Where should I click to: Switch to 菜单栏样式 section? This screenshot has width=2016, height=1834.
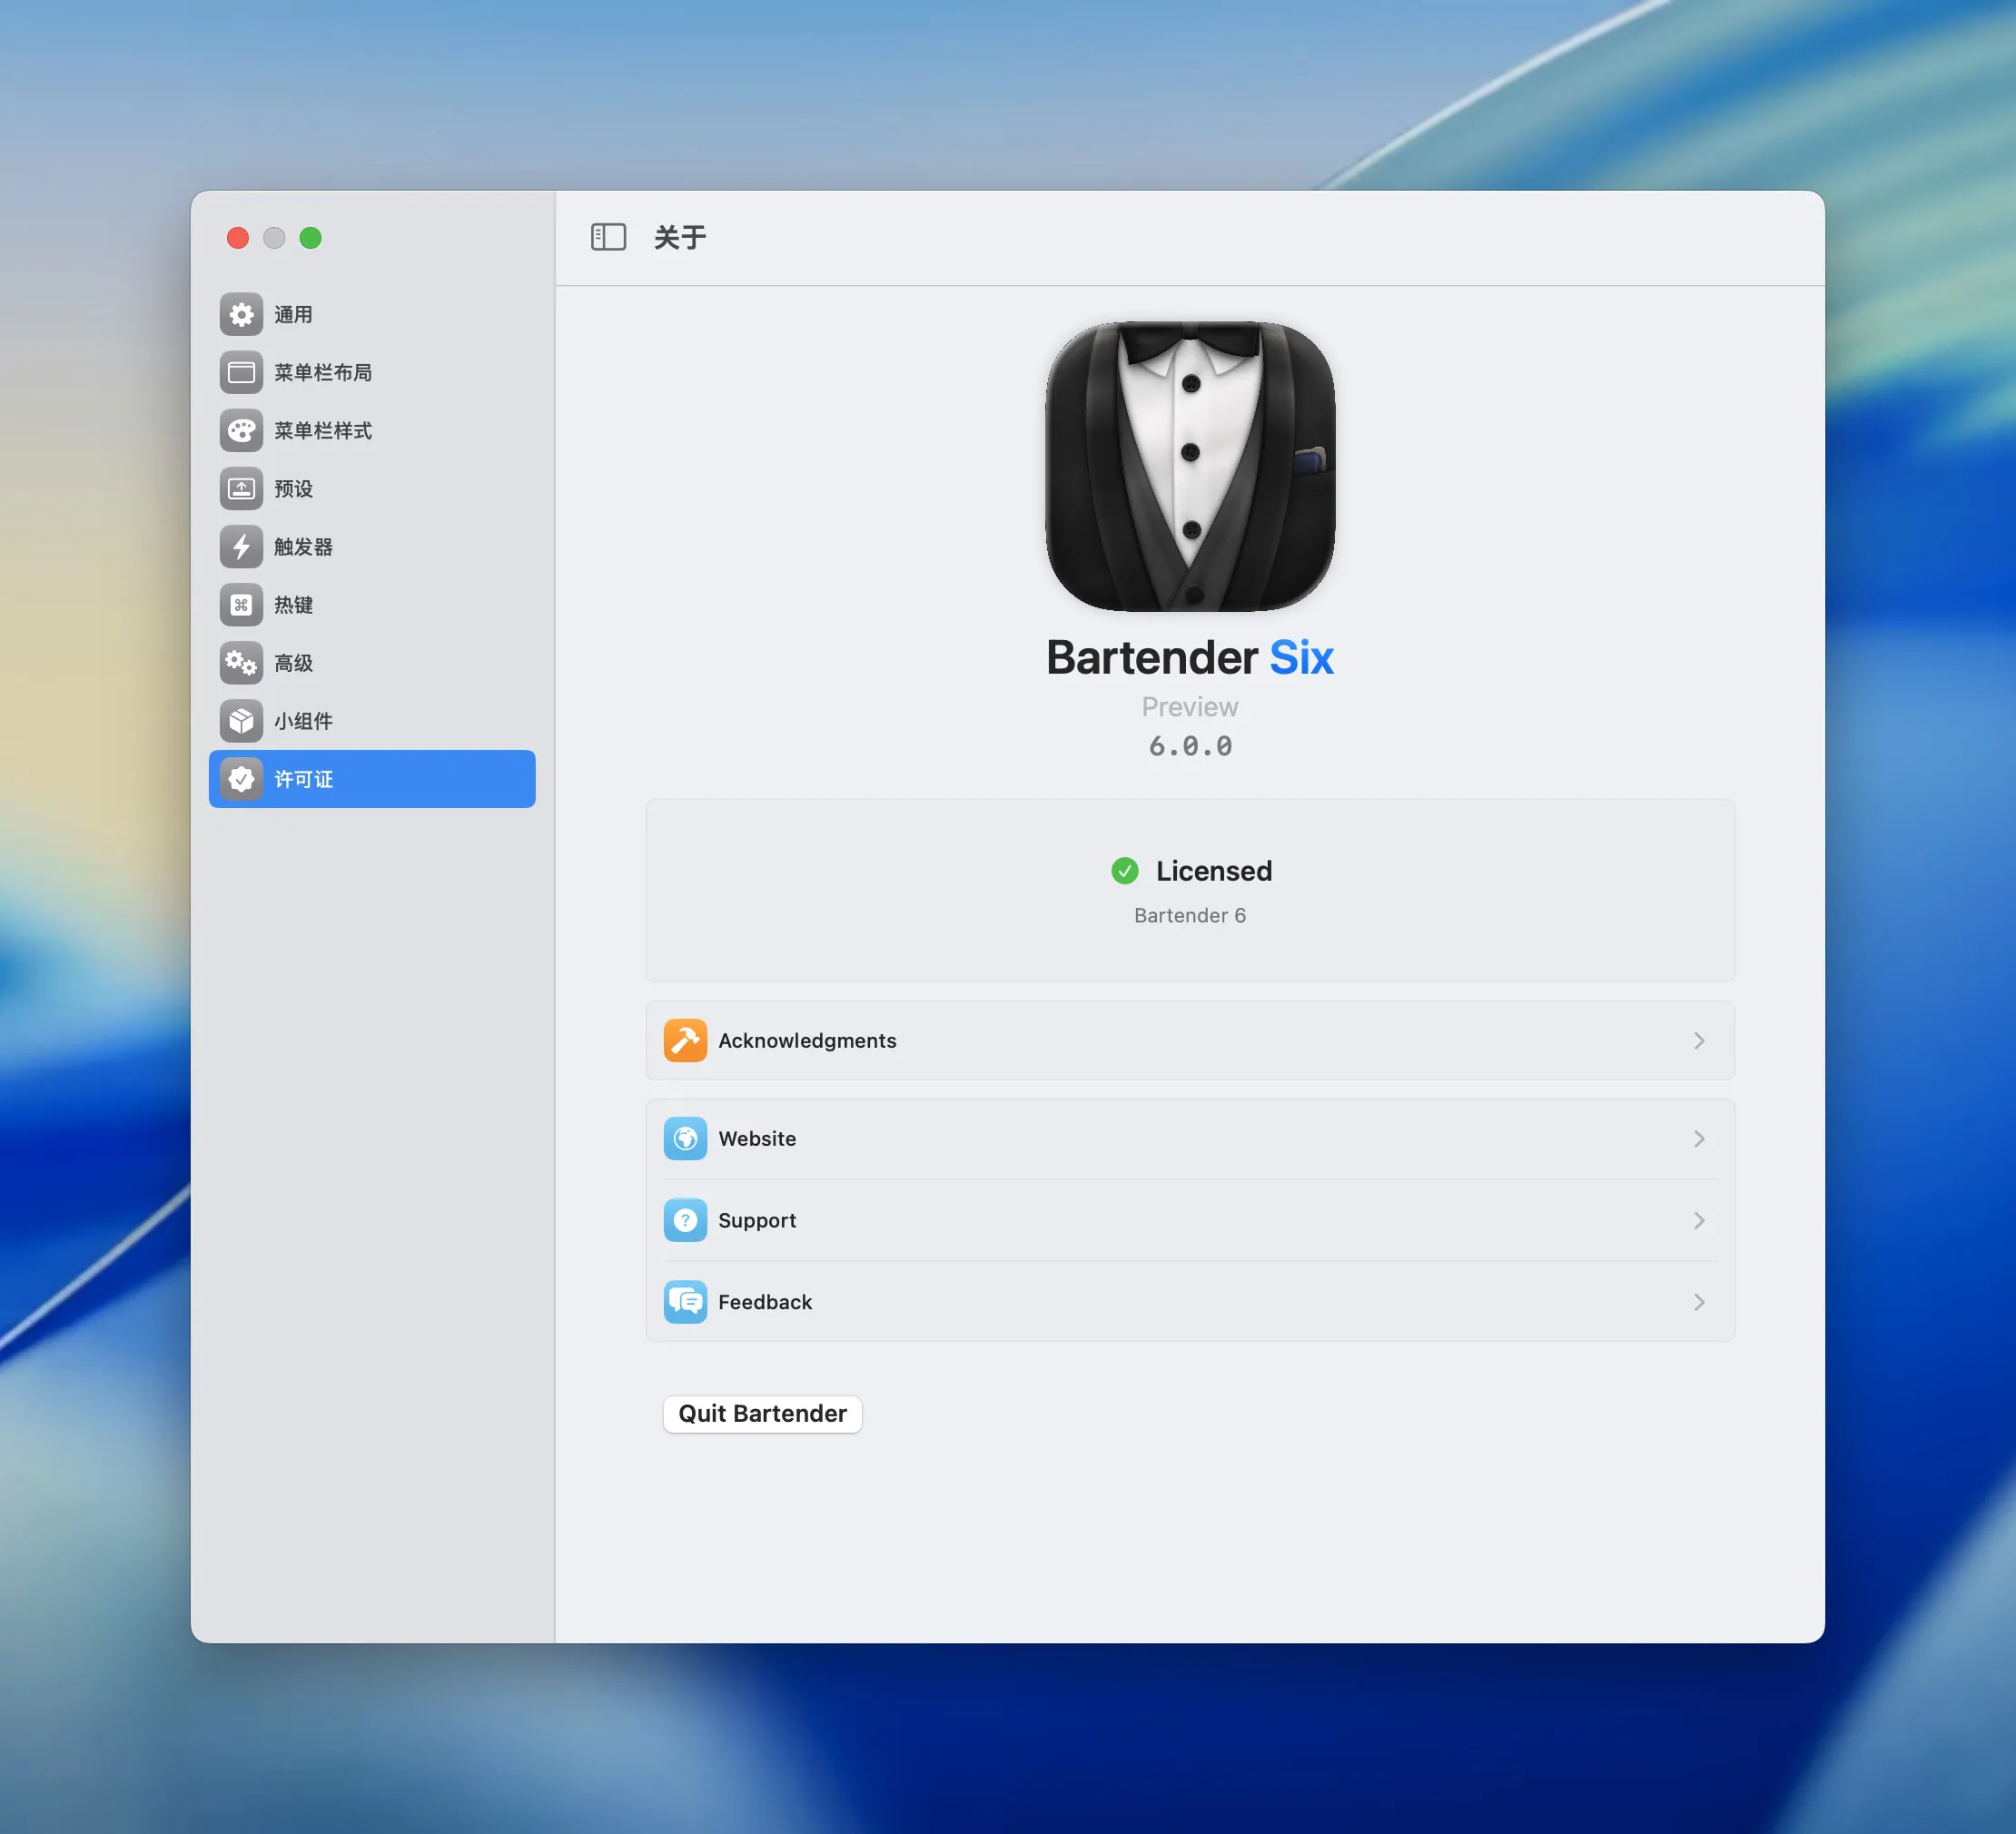click(x=372, y=431)
